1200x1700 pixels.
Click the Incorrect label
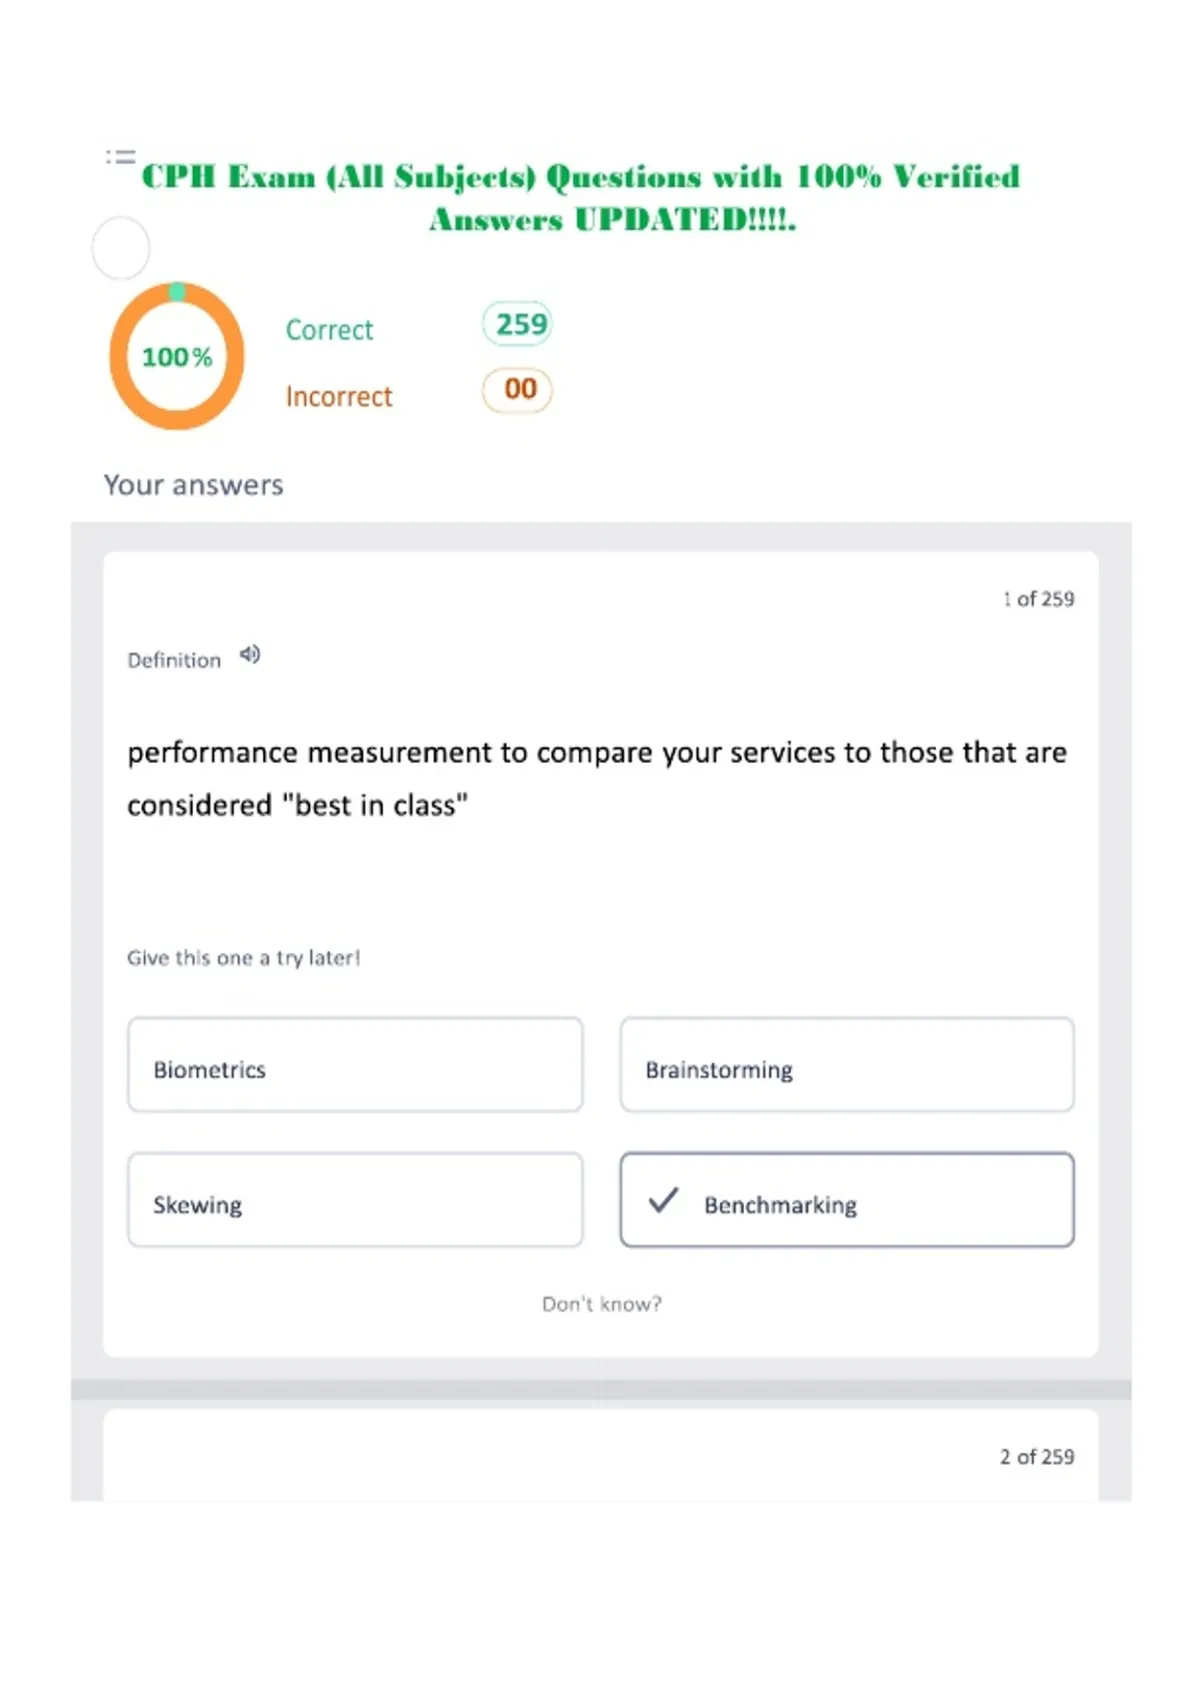(x=339, y=397)
